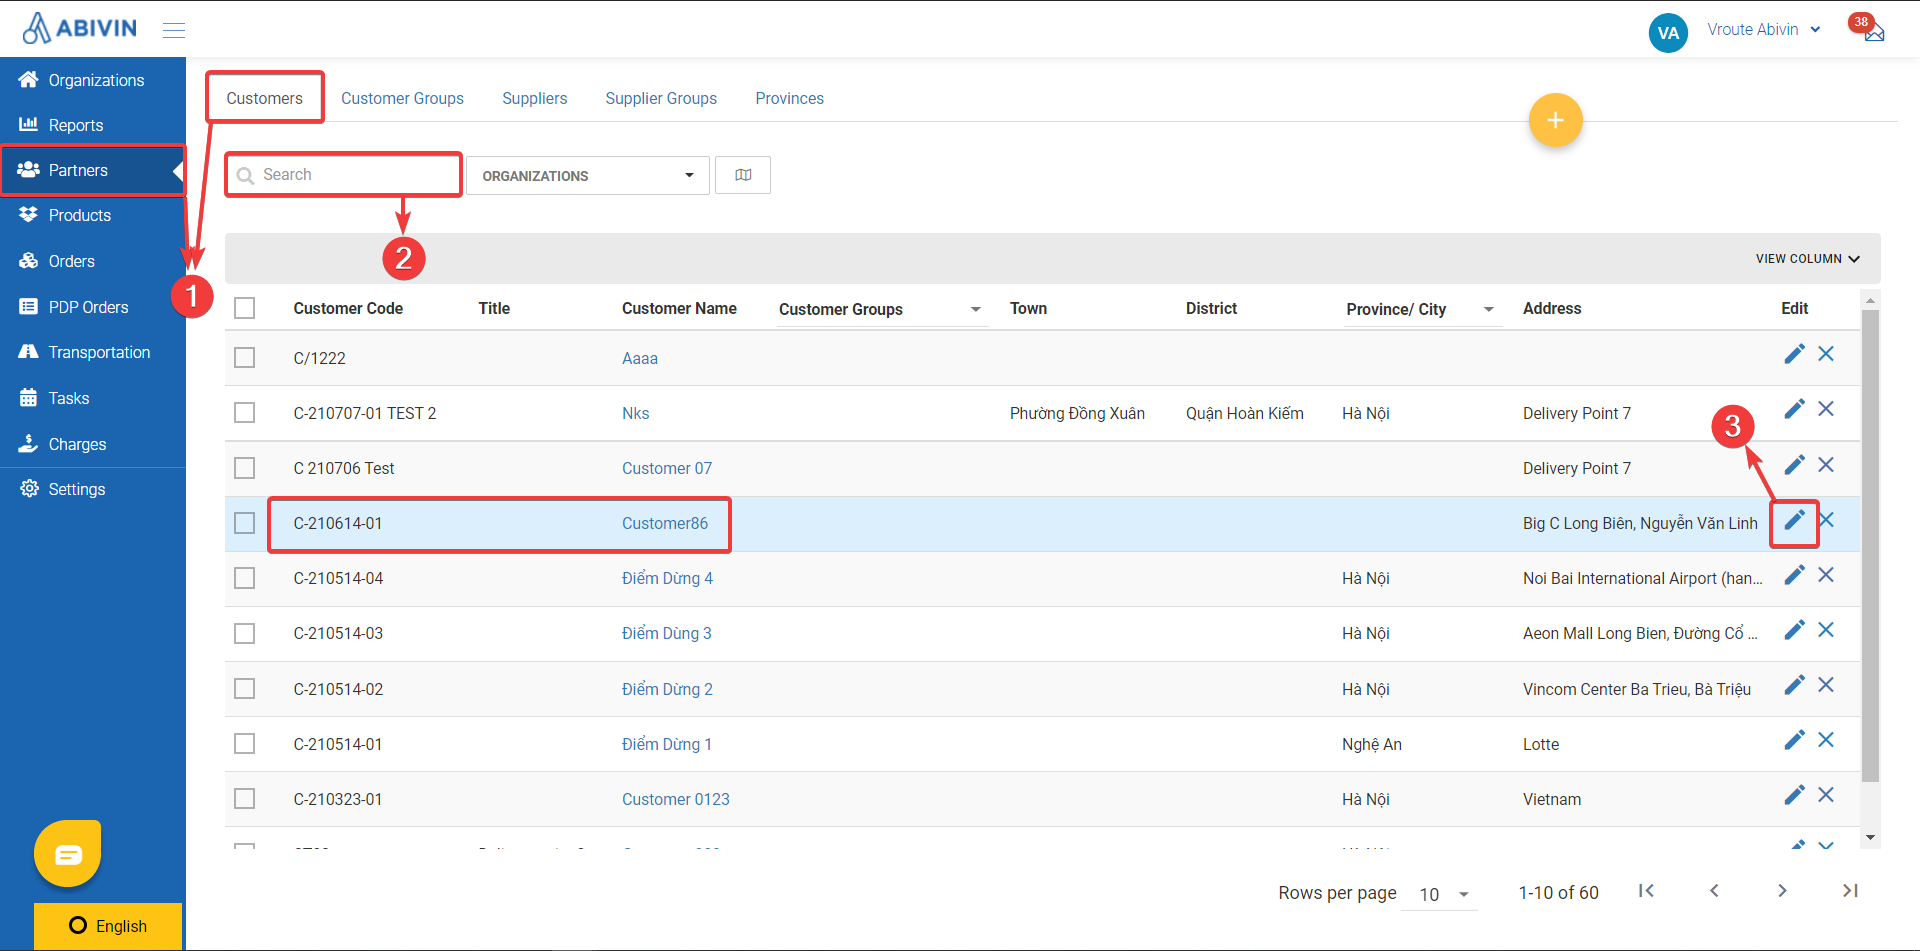This screenshot has width=1920, height=951.
Task: Go to the previous page of results
Action: coord(1714,891)
